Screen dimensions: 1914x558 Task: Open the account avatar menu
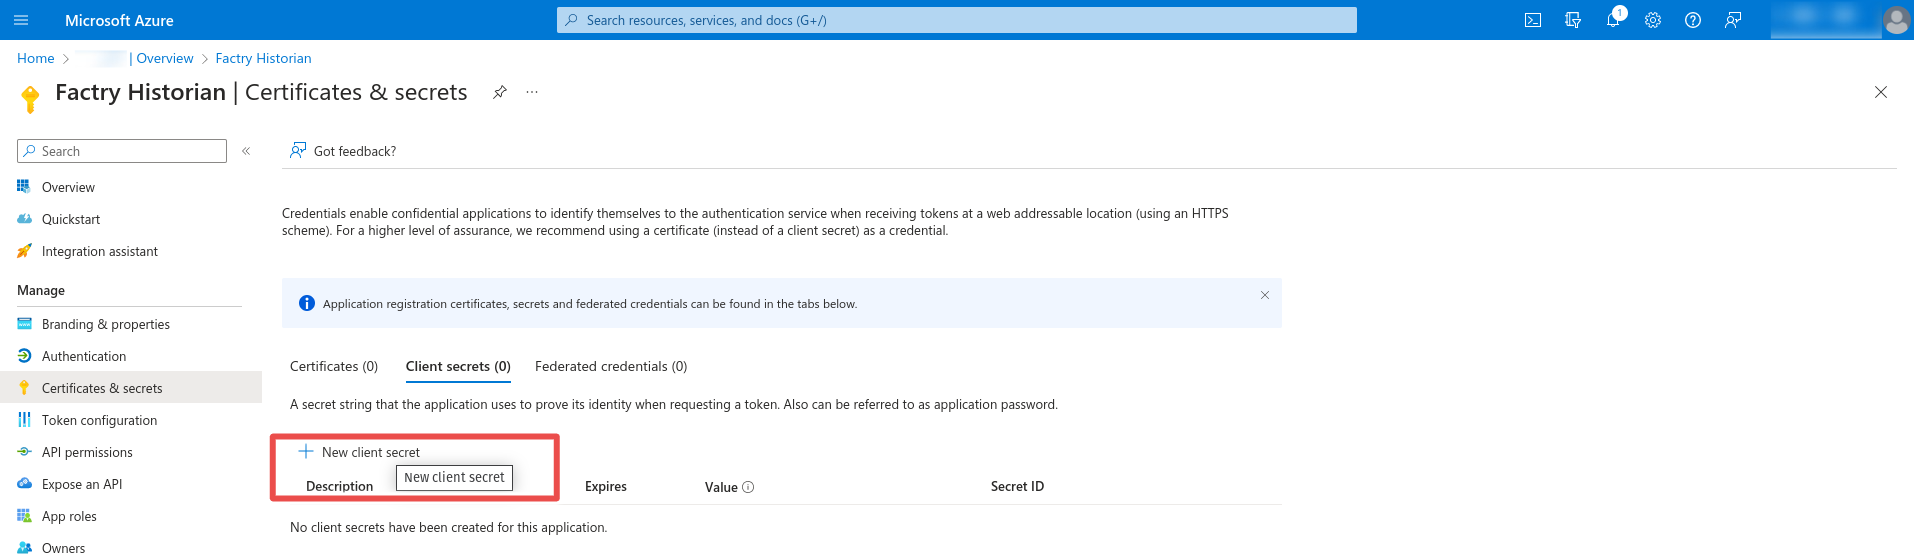coord(1896,20)
